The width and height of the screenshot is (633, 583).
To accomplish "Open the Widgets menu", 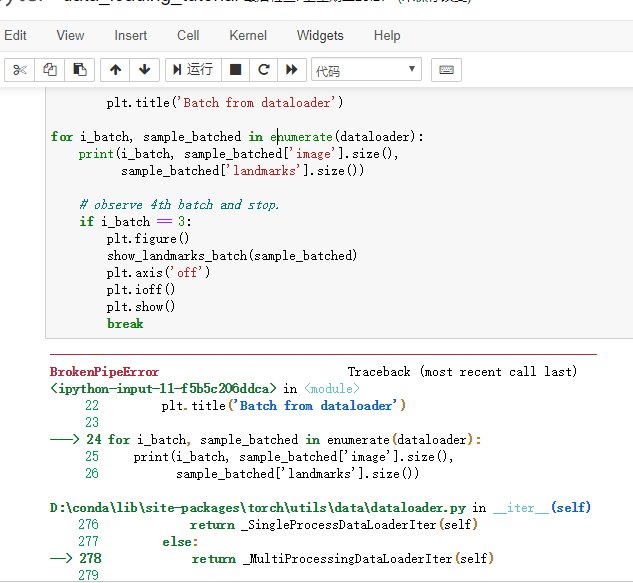I will pyautogui.click(x=320, y=35).
